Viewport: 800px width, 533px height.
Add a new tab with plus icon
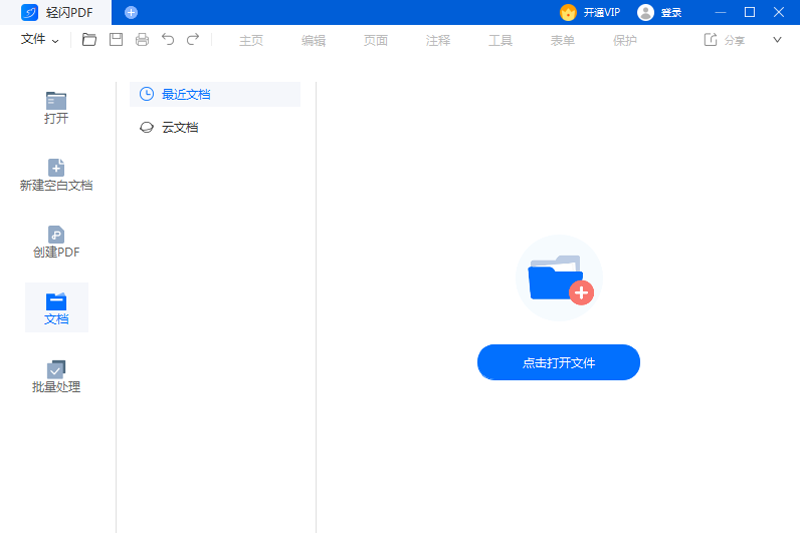click(131, 12)
